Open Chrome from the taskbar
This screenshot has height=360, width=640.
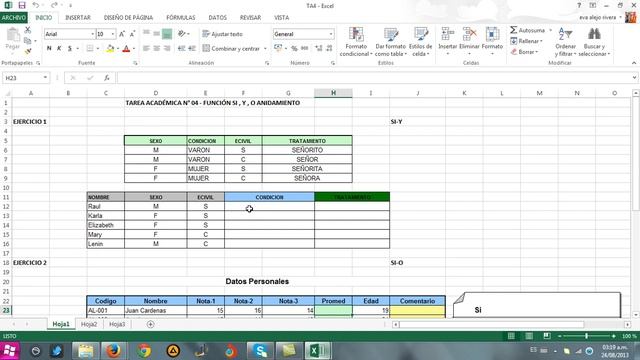coord(144,351)
